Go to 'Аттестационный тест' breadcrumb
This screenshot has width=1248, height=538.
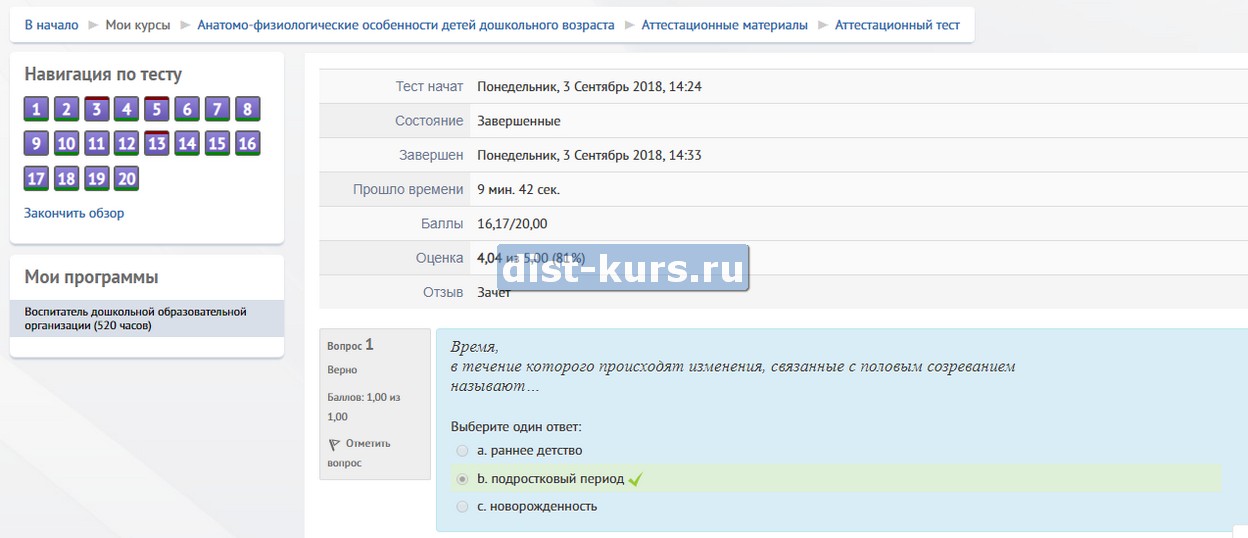point(897,25)
